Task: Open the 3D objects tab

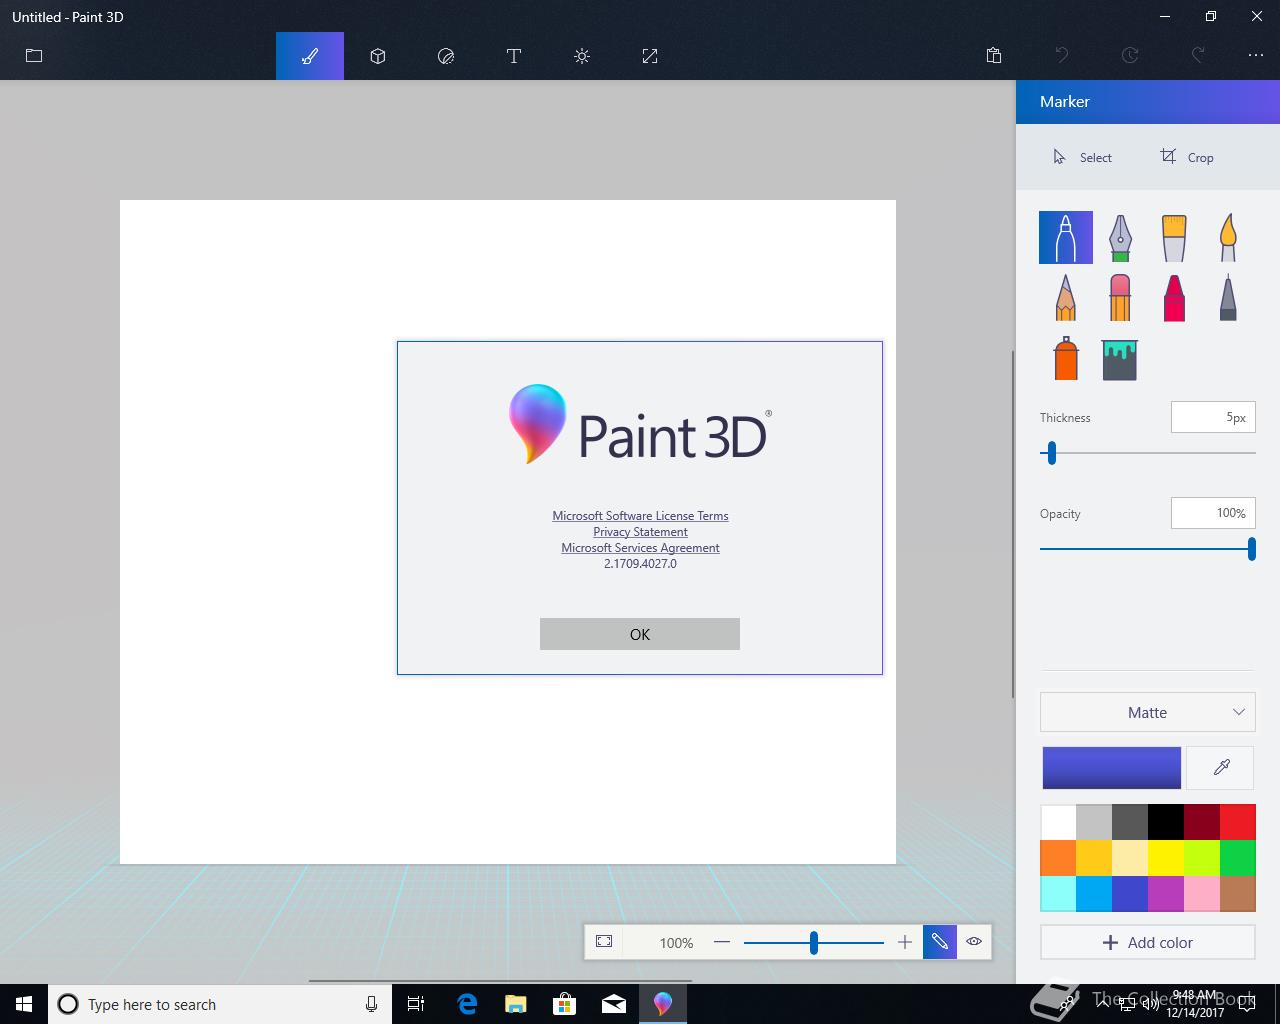Action: (x=378, y=56)
